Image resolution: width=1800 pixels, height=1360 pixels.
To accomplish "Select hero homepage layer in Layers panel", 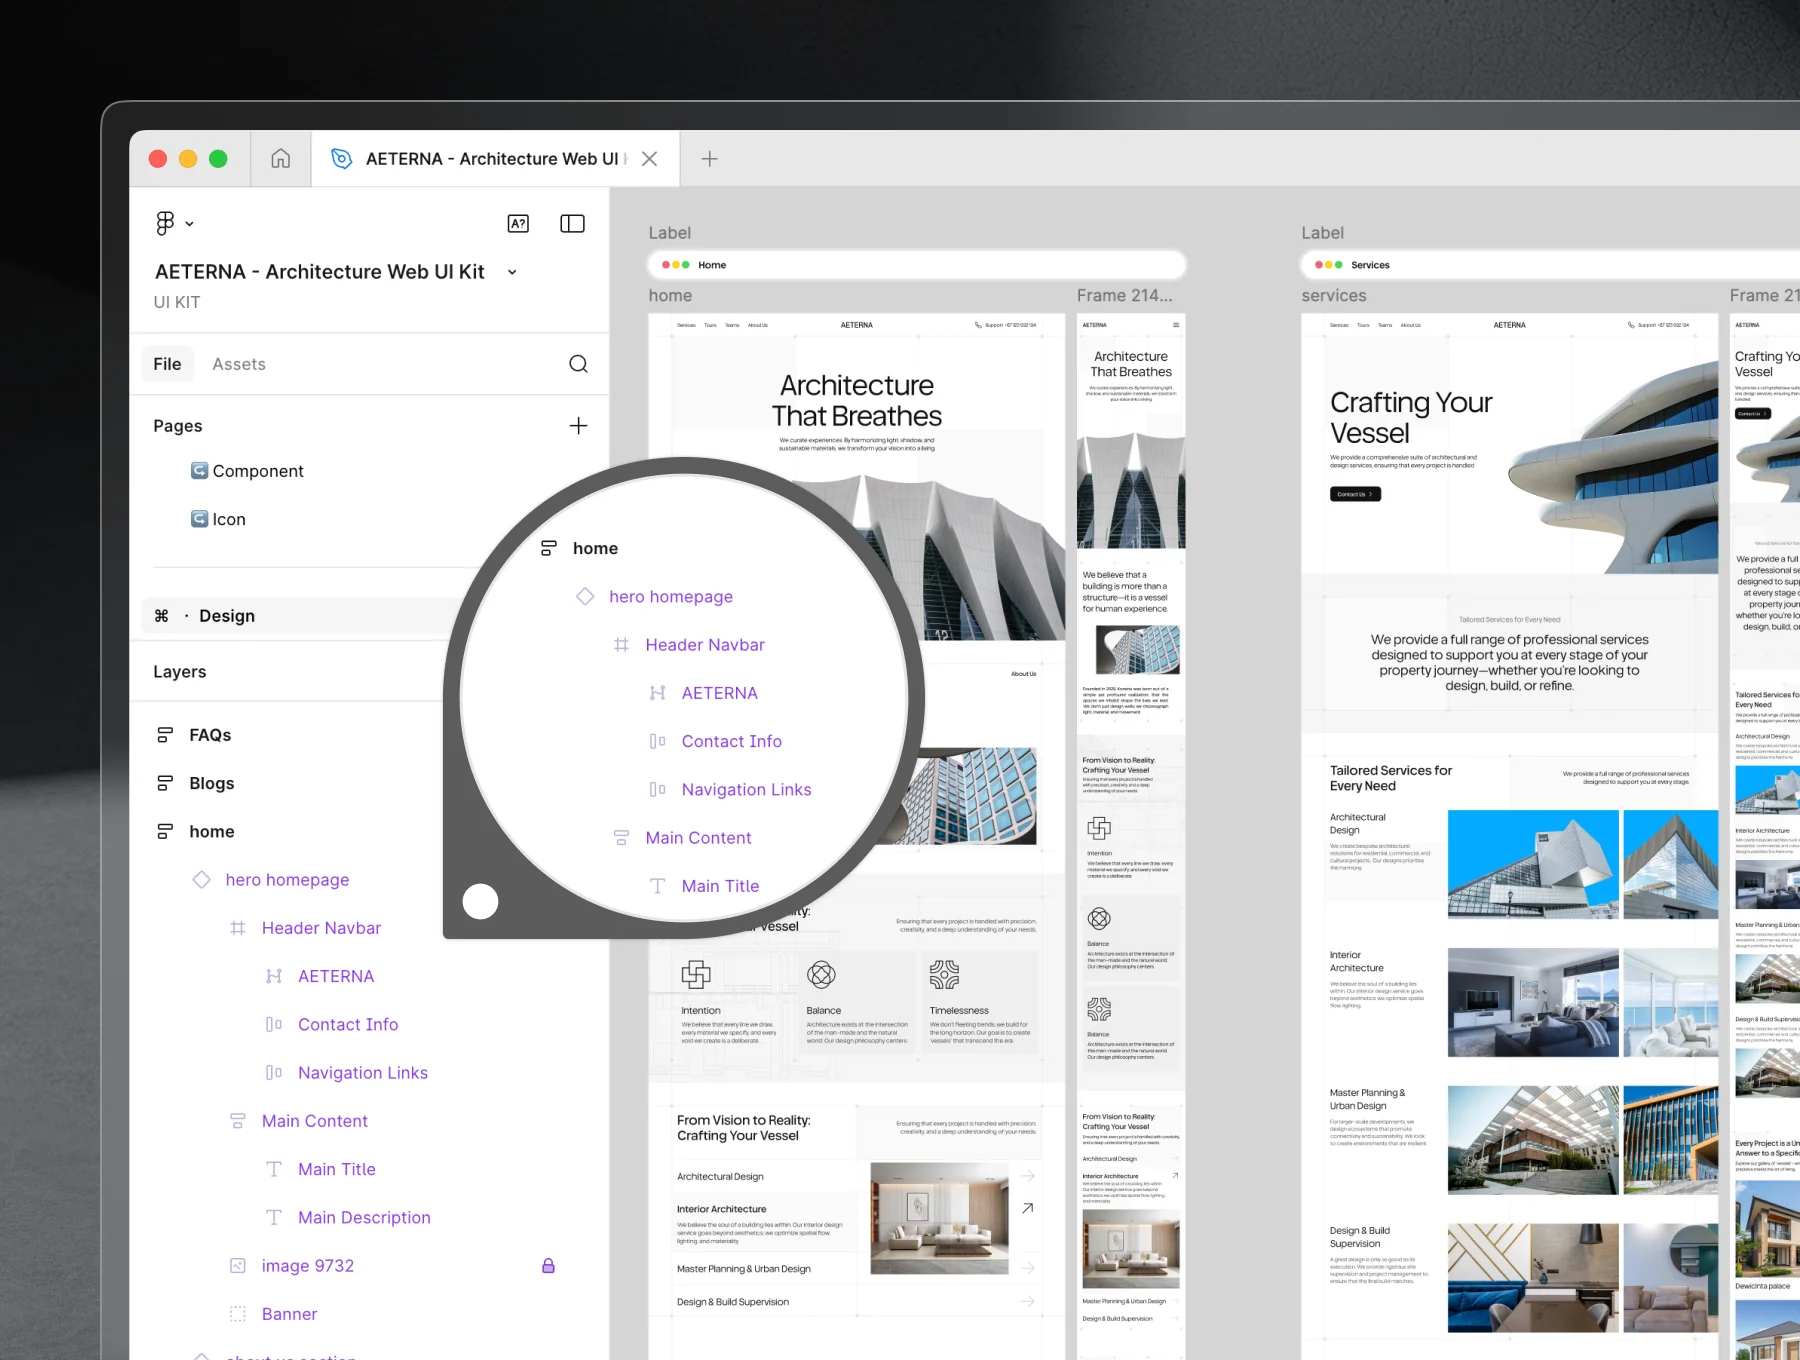I will 288,880.
